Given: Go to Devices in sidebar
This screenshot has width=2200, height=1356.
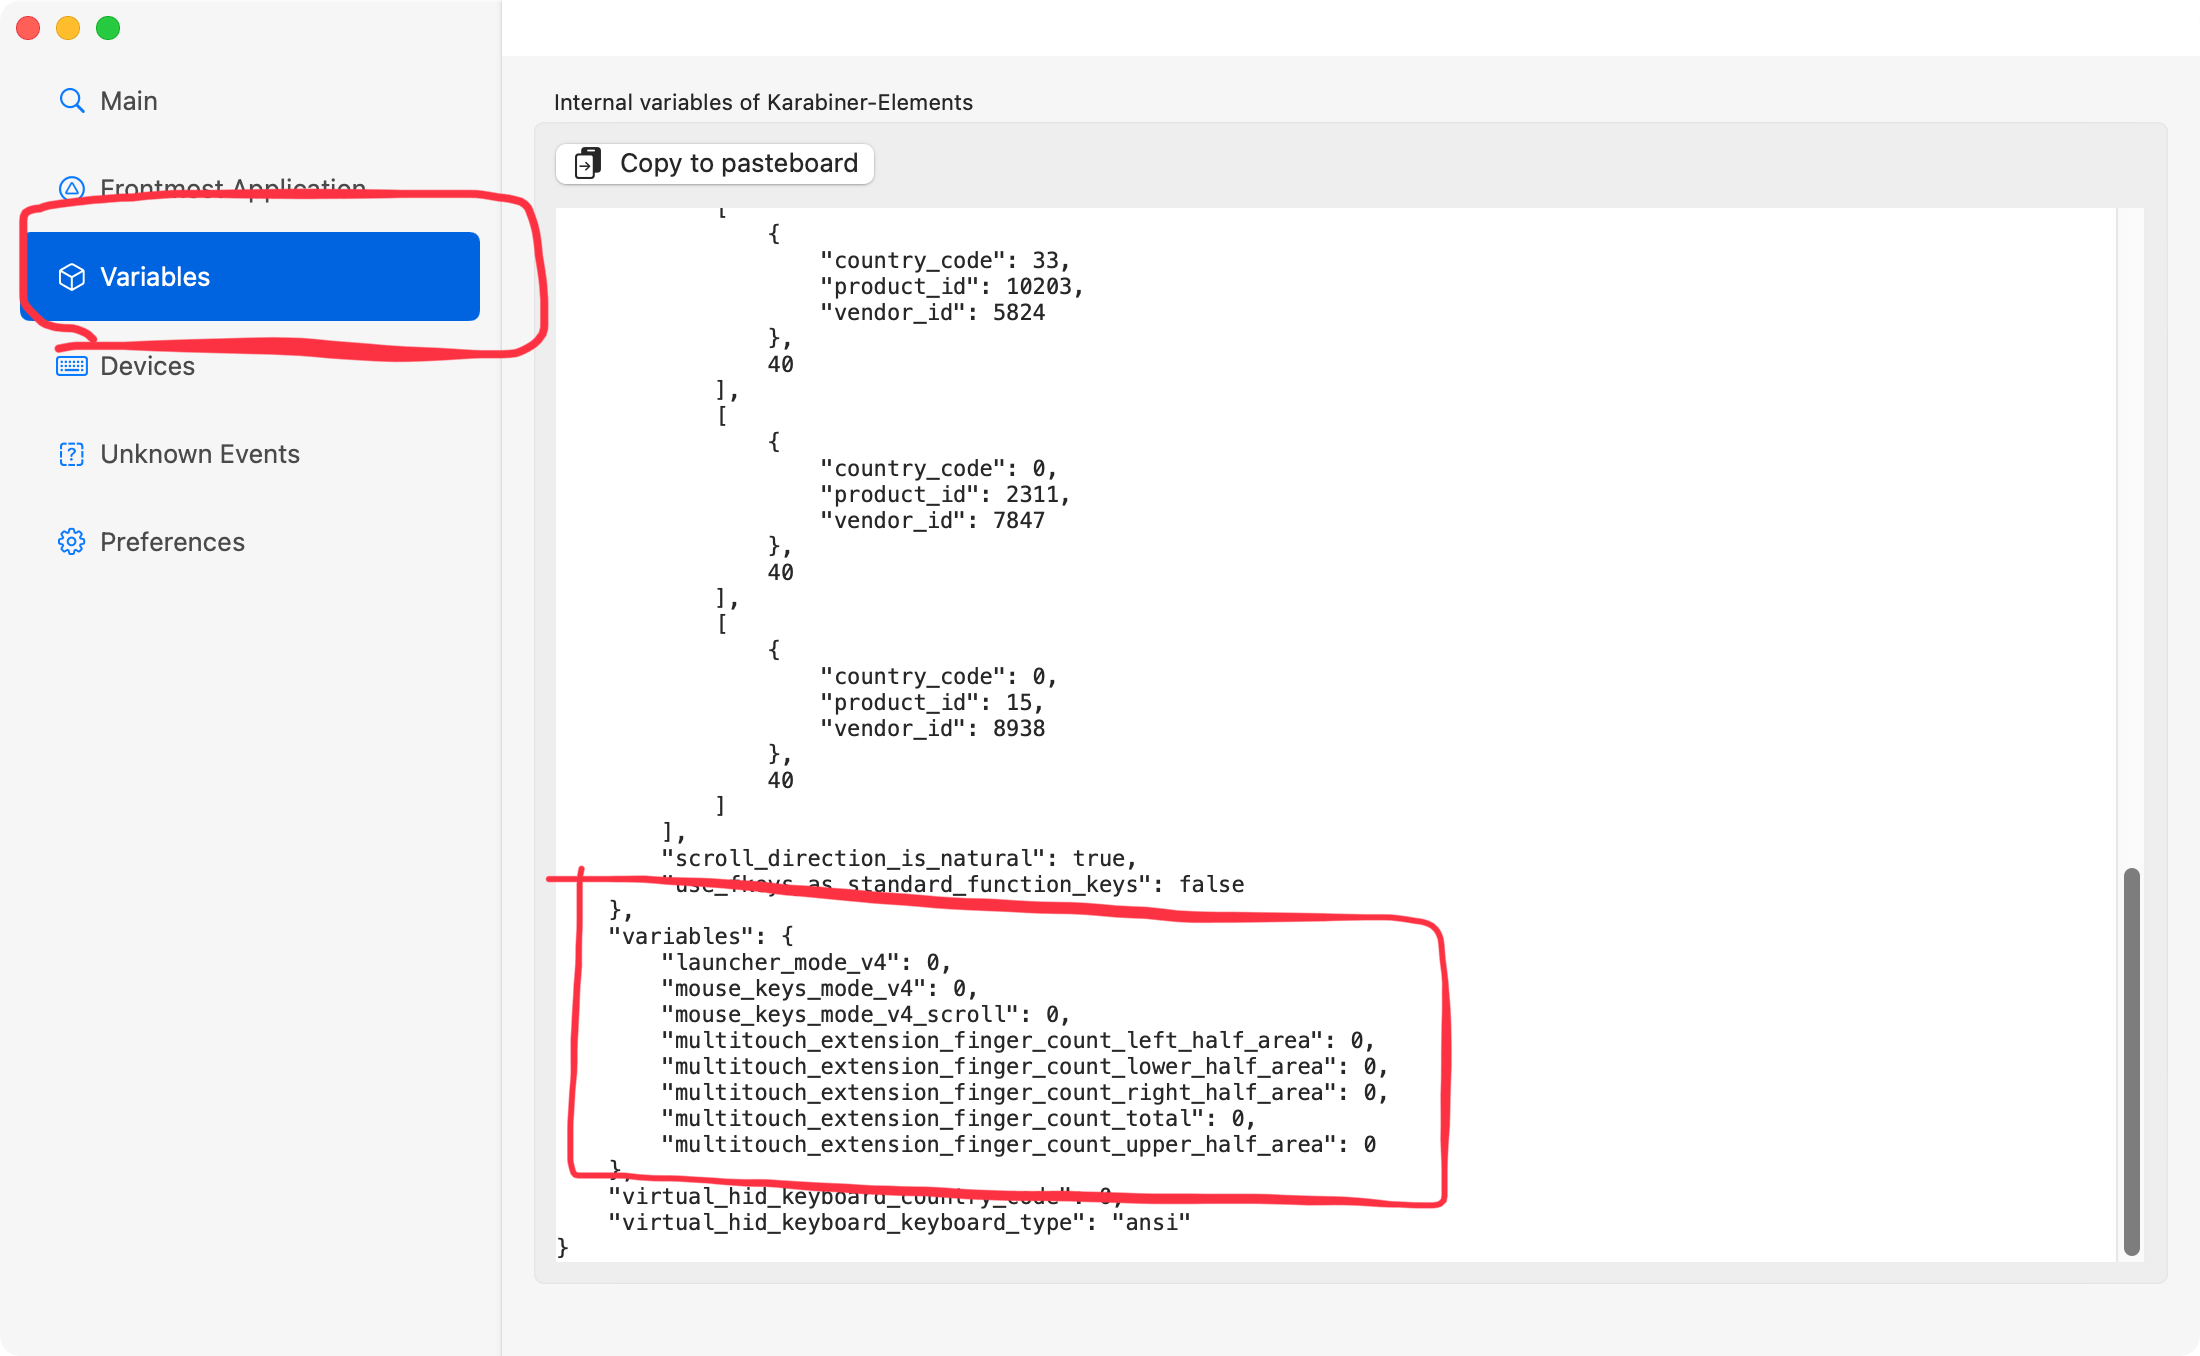Looking at the screenshot, I should click(x=250, y=366).
